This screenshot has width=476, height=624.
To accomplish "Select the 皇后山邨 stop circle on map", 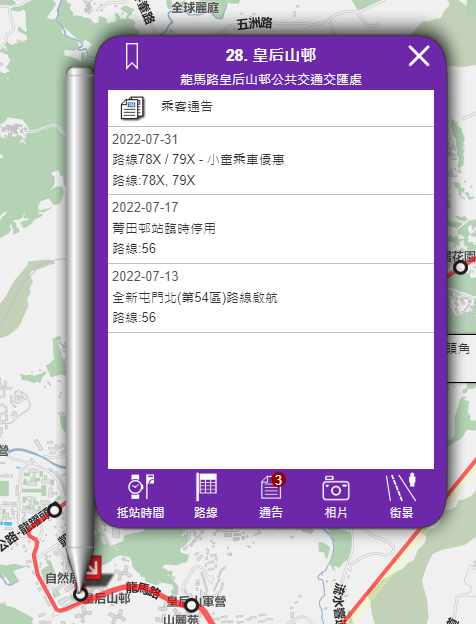I will pos(80,595).
